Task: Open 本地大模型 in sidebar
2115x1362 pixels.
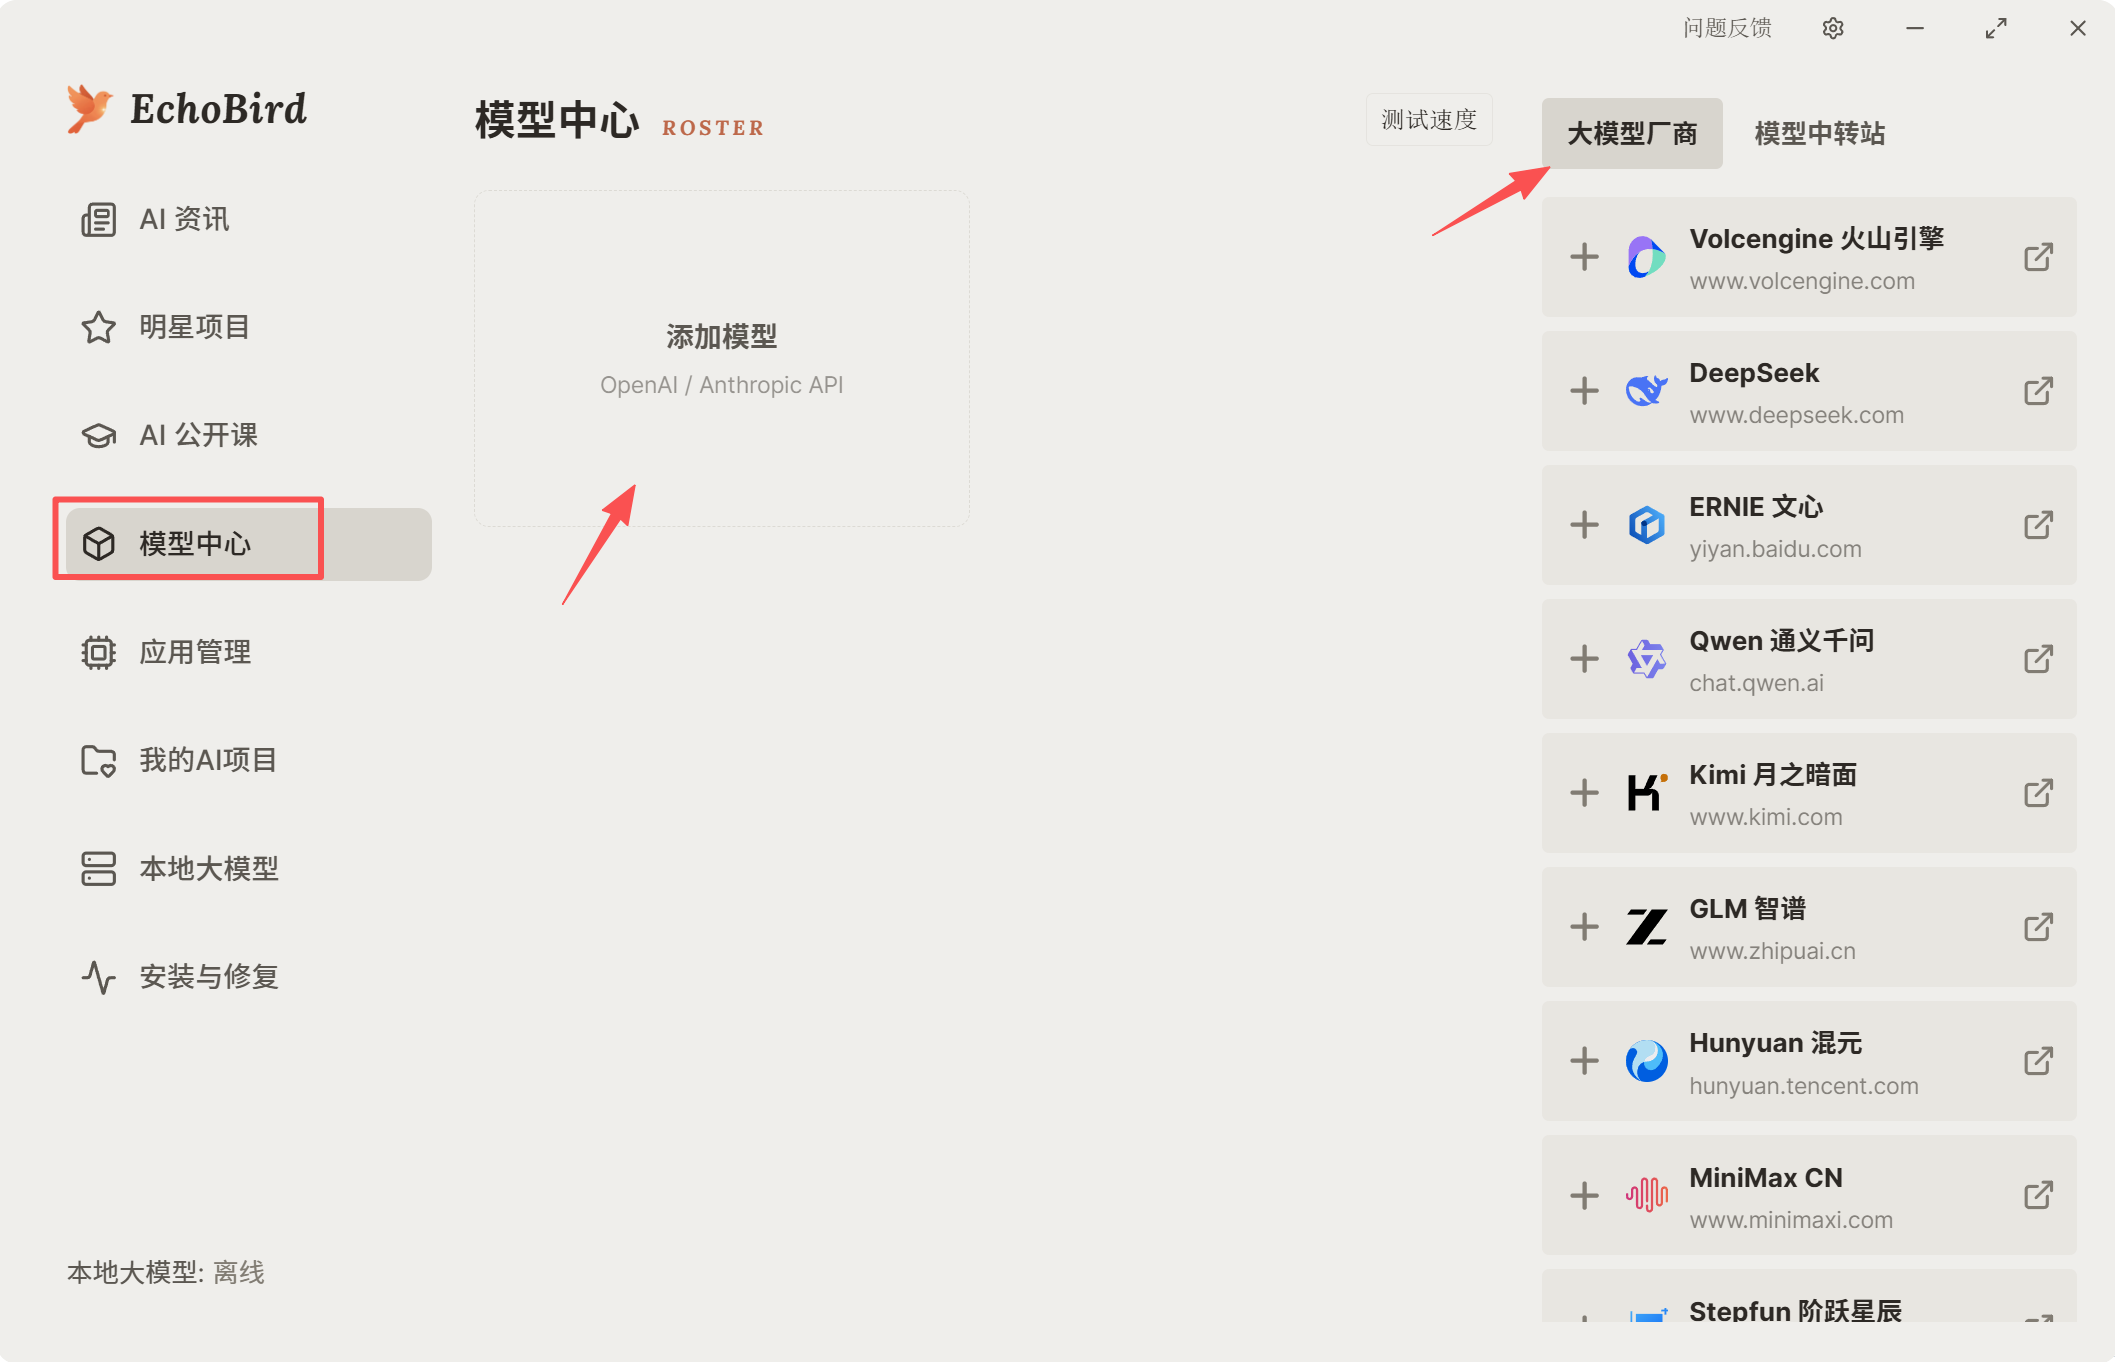Action: [x=250, y=868]
